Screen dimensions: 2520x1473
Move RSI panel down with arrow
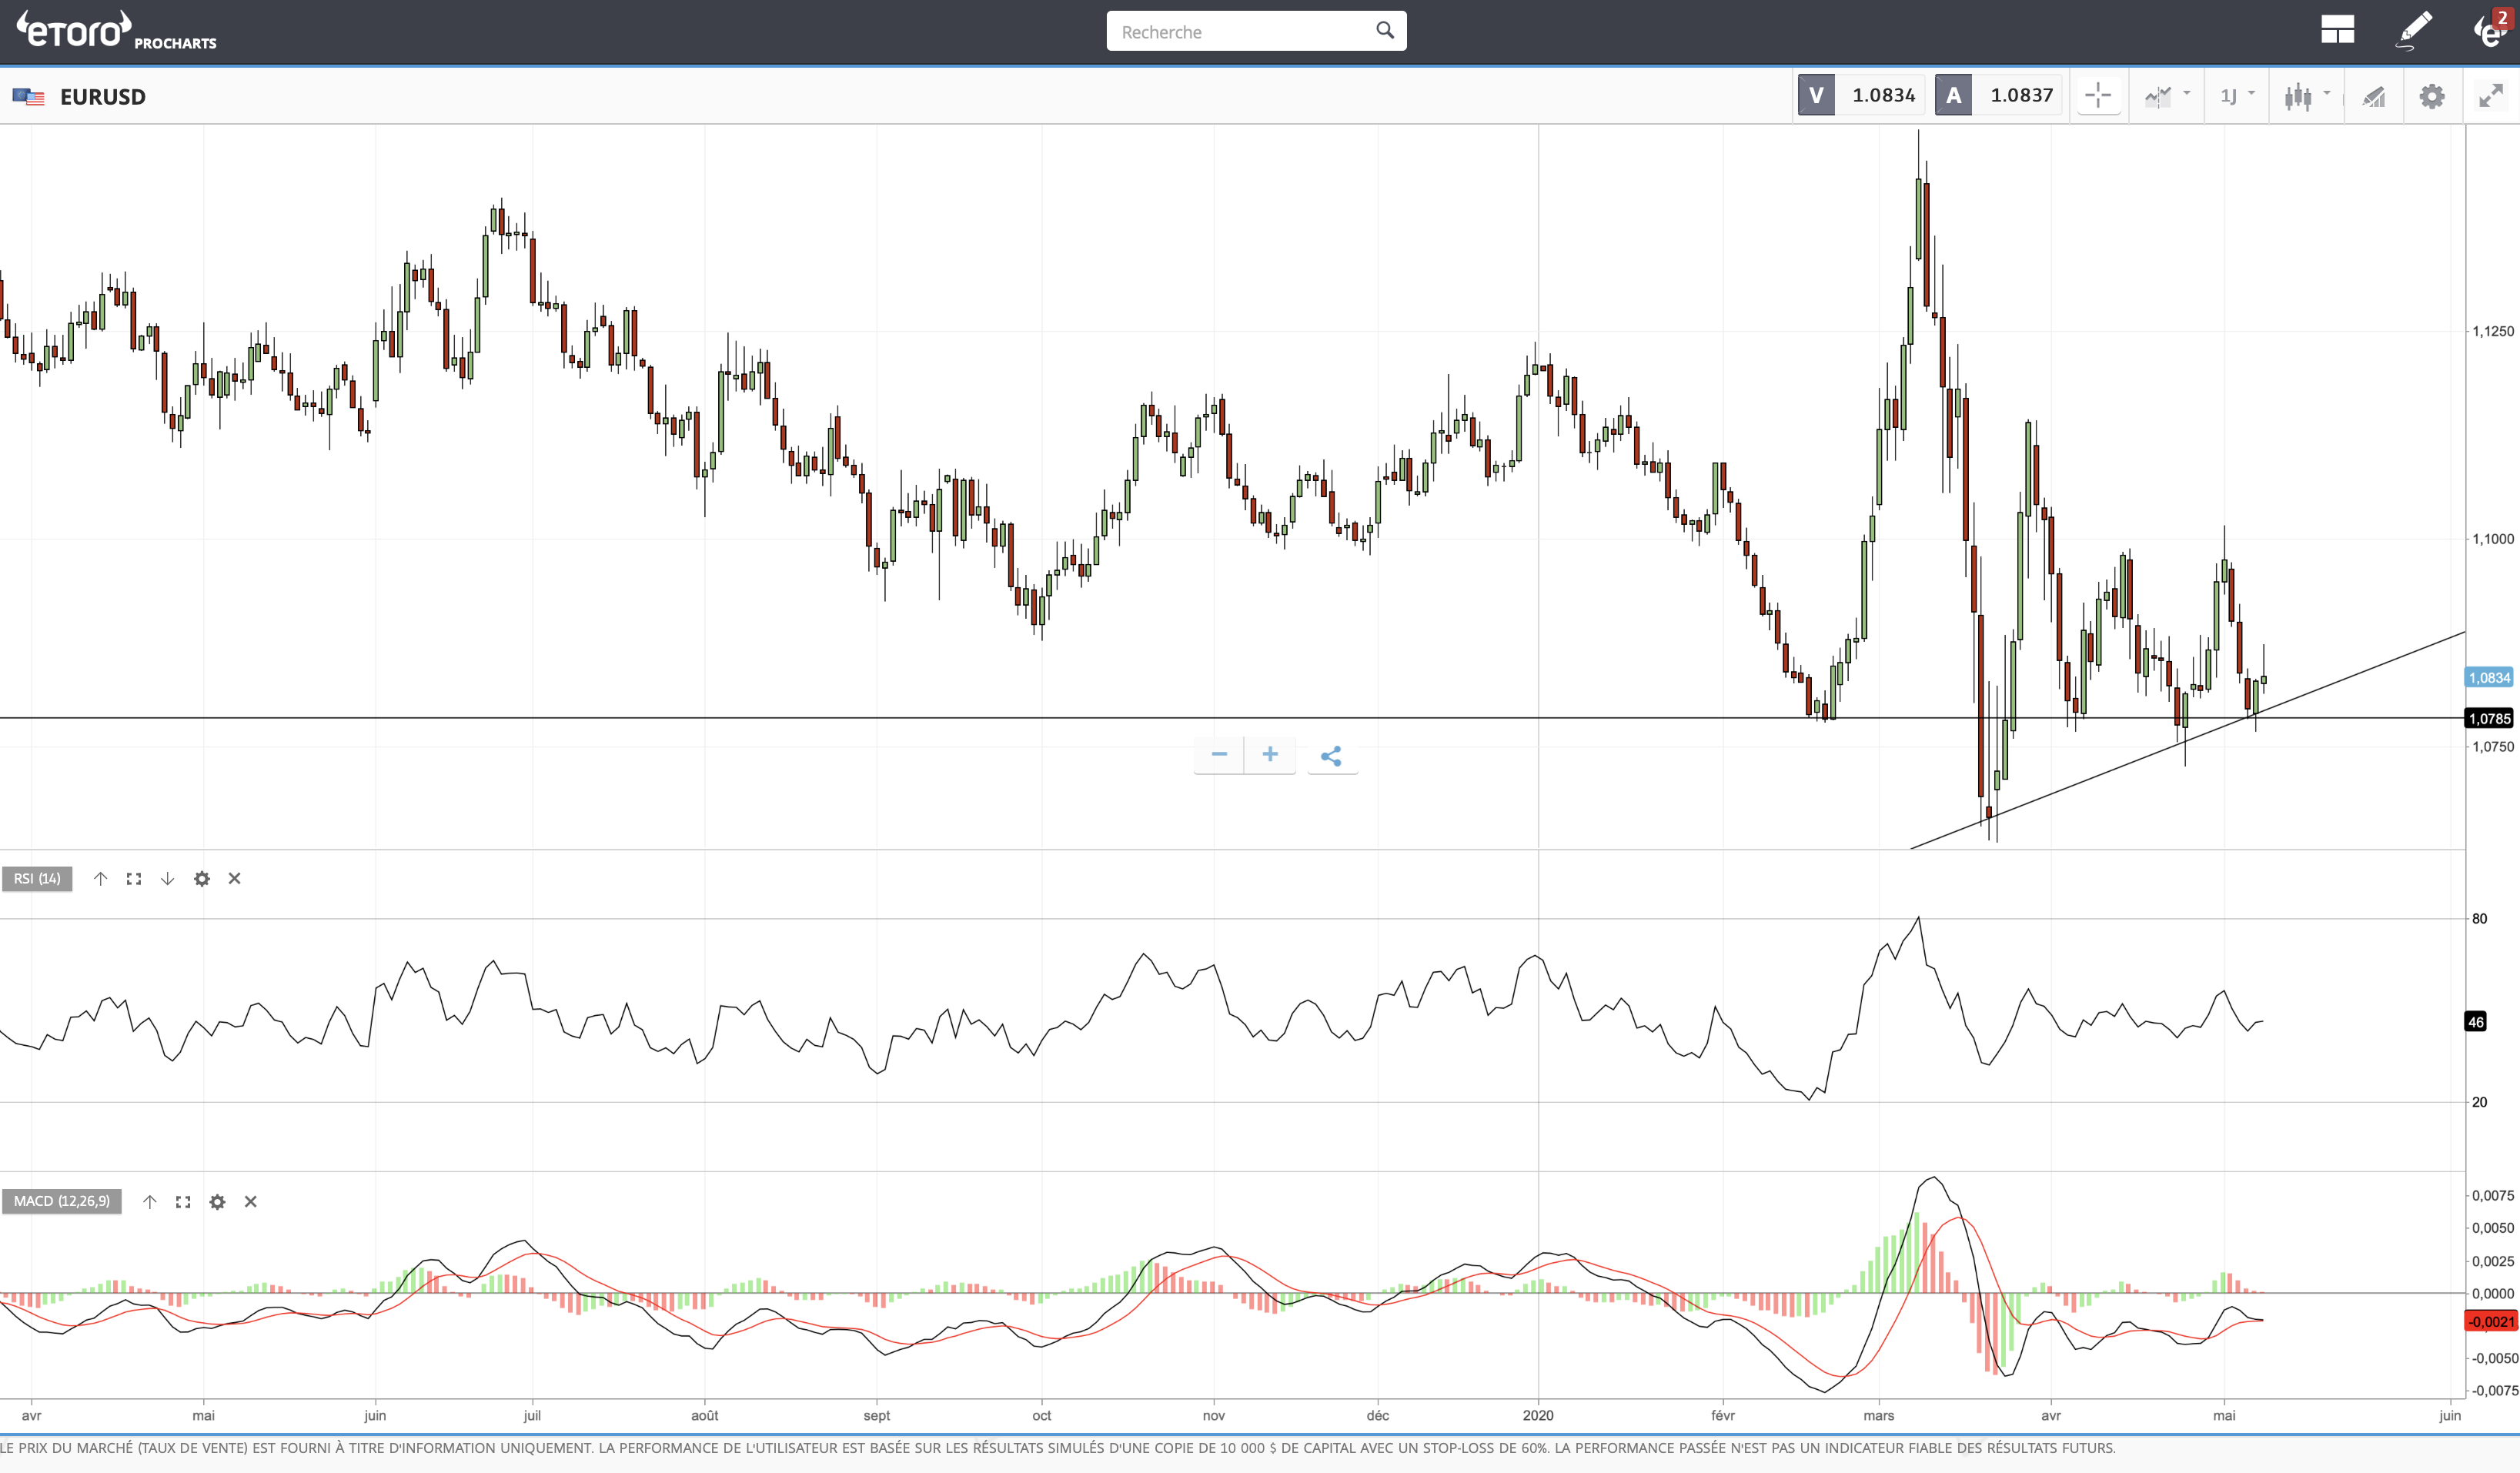[167, 878]
